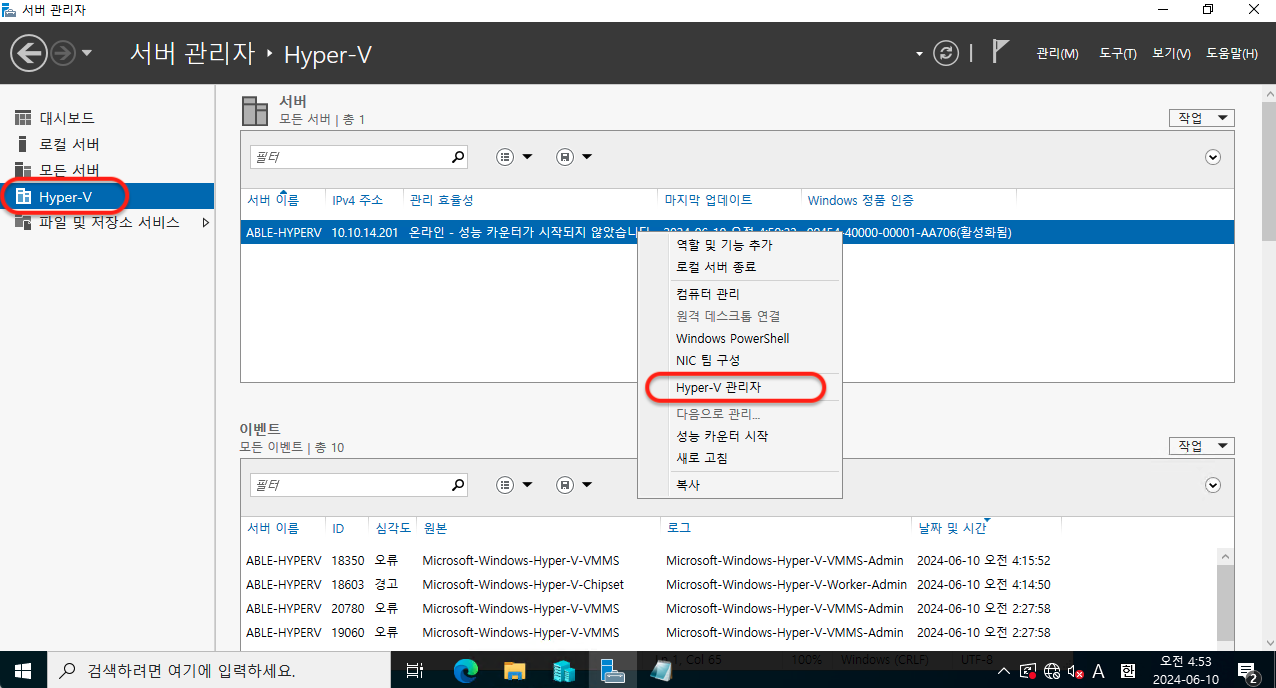Open the 작업 dropdown in events section

(x=1201, y=446)
